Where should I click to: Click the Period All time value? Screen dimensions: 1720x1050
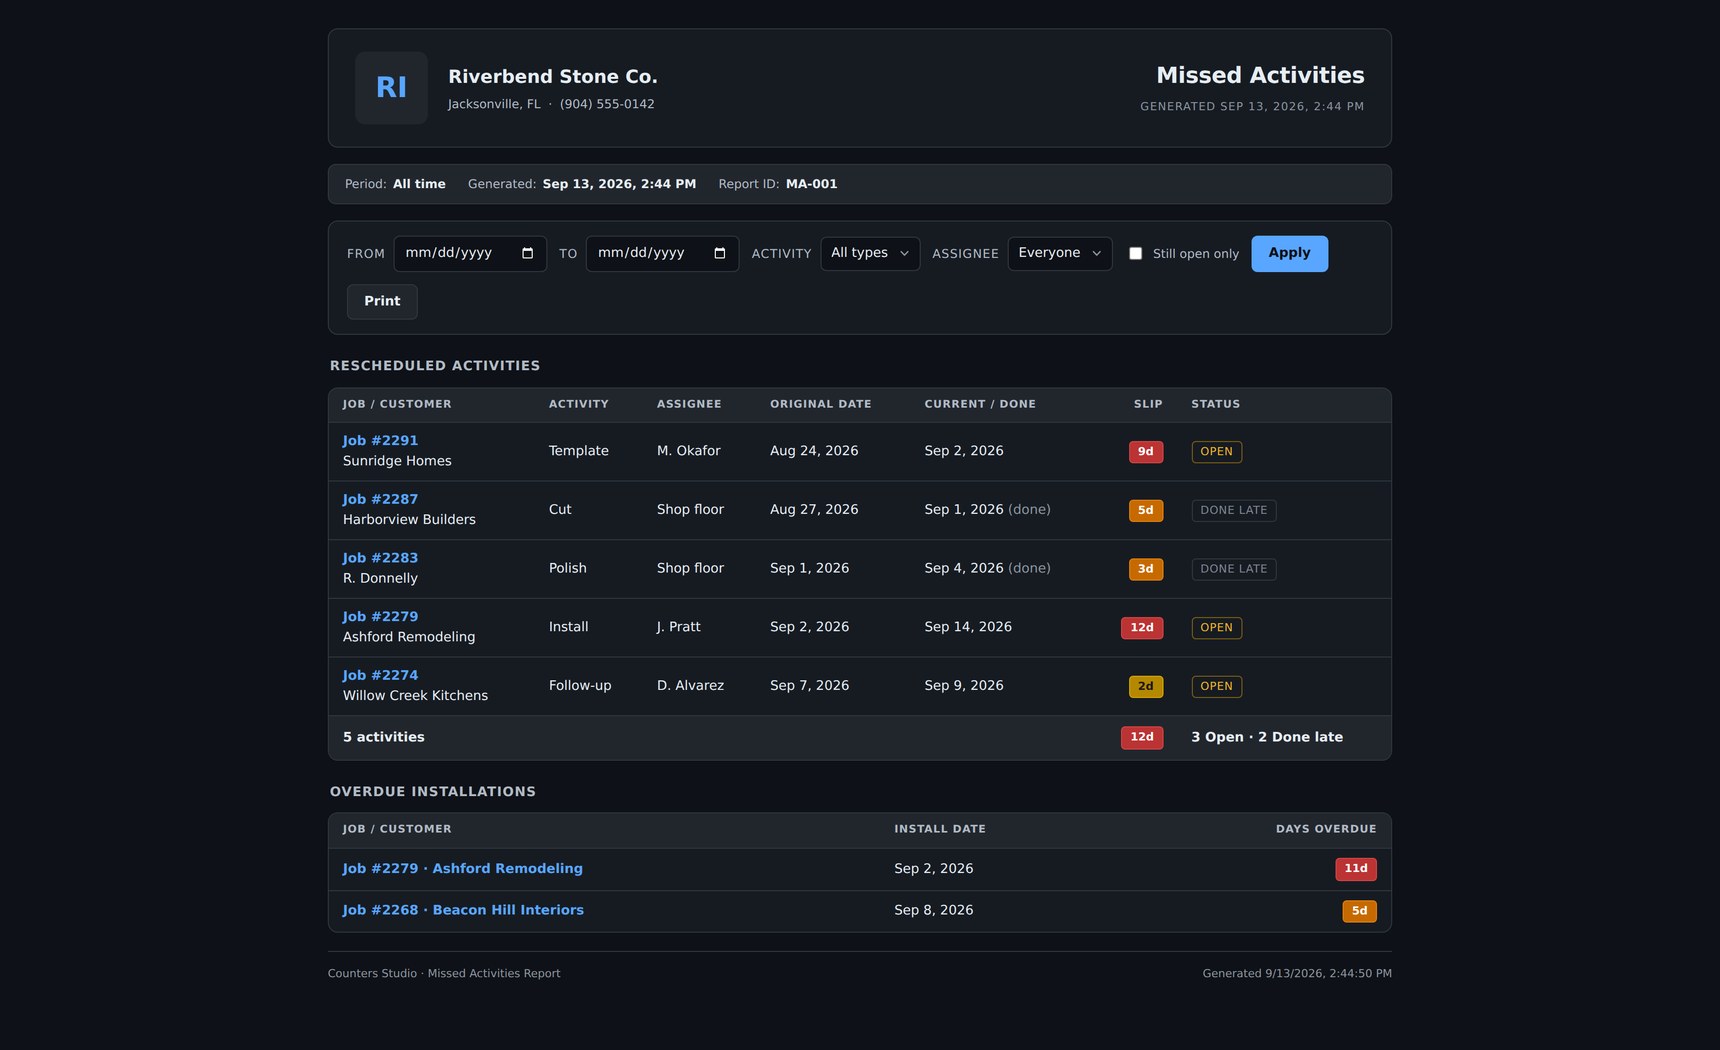pyautogui.click(x=419, y=184)
